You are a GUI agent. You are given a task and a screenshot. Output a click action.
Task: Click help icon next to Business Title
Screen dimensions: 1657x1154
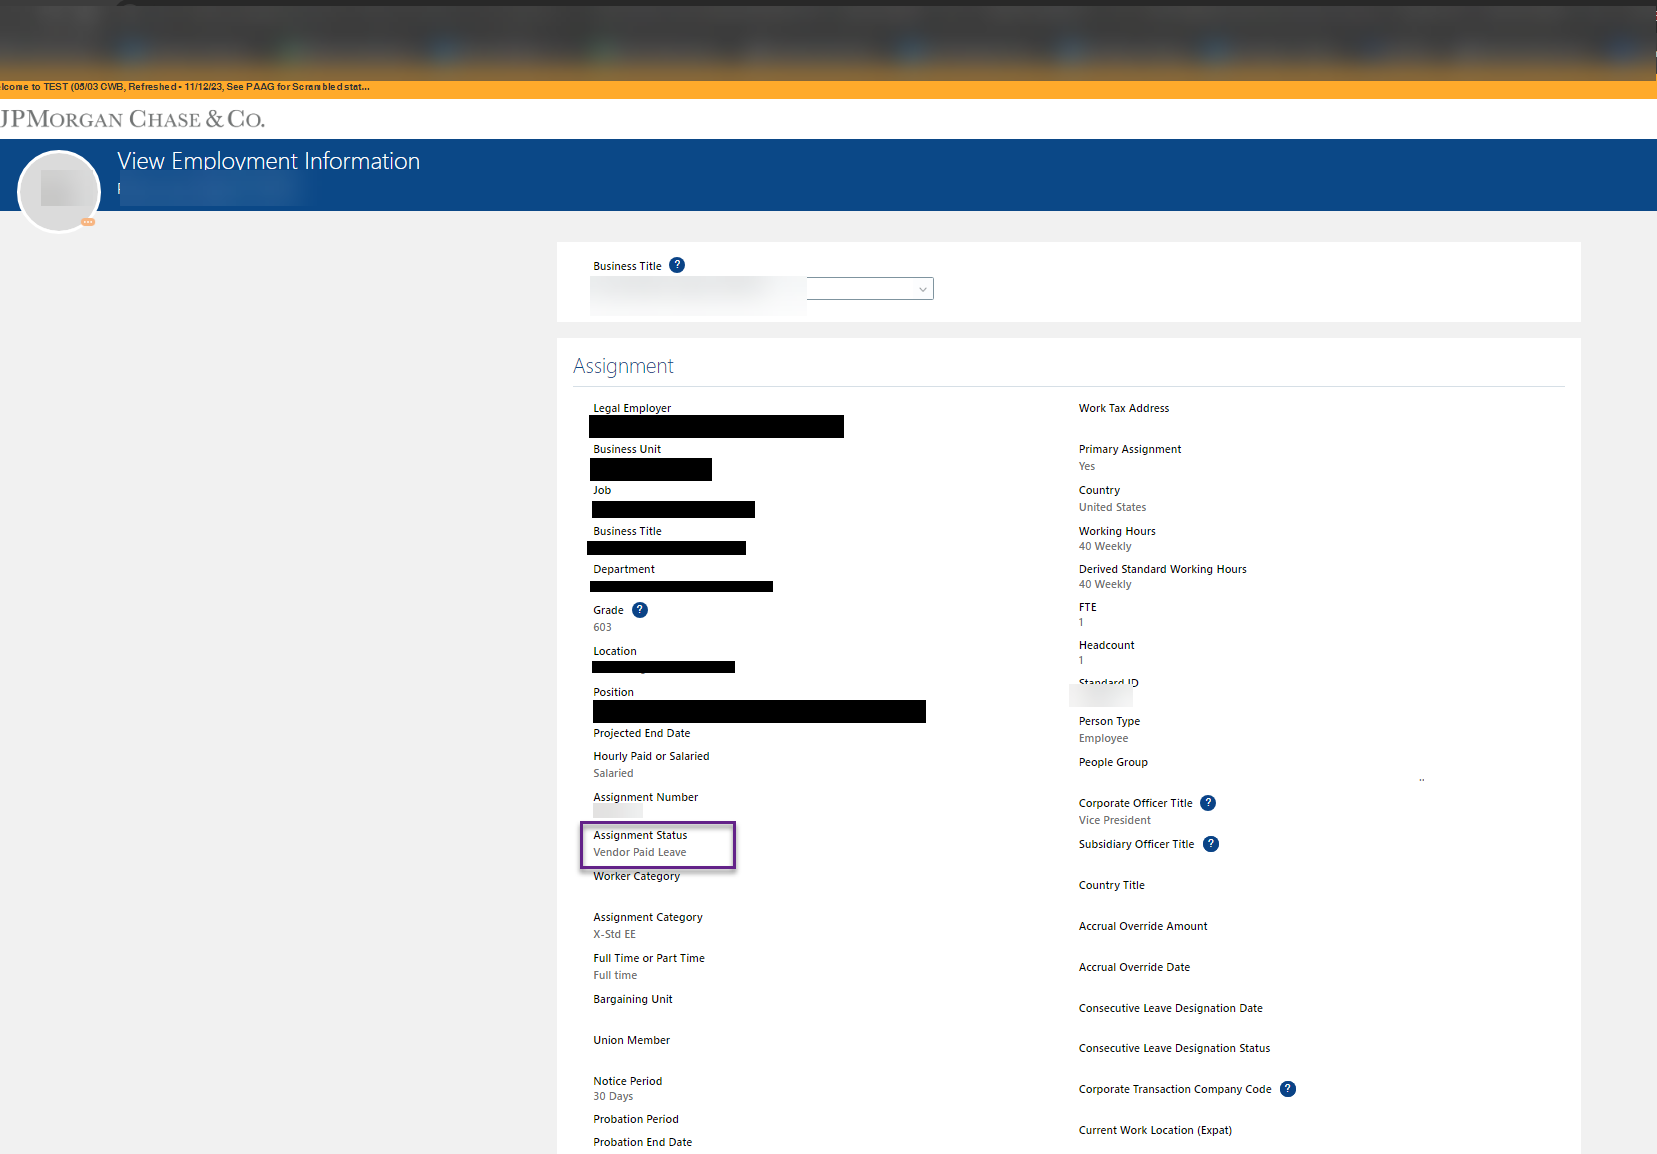pos(677,265)
